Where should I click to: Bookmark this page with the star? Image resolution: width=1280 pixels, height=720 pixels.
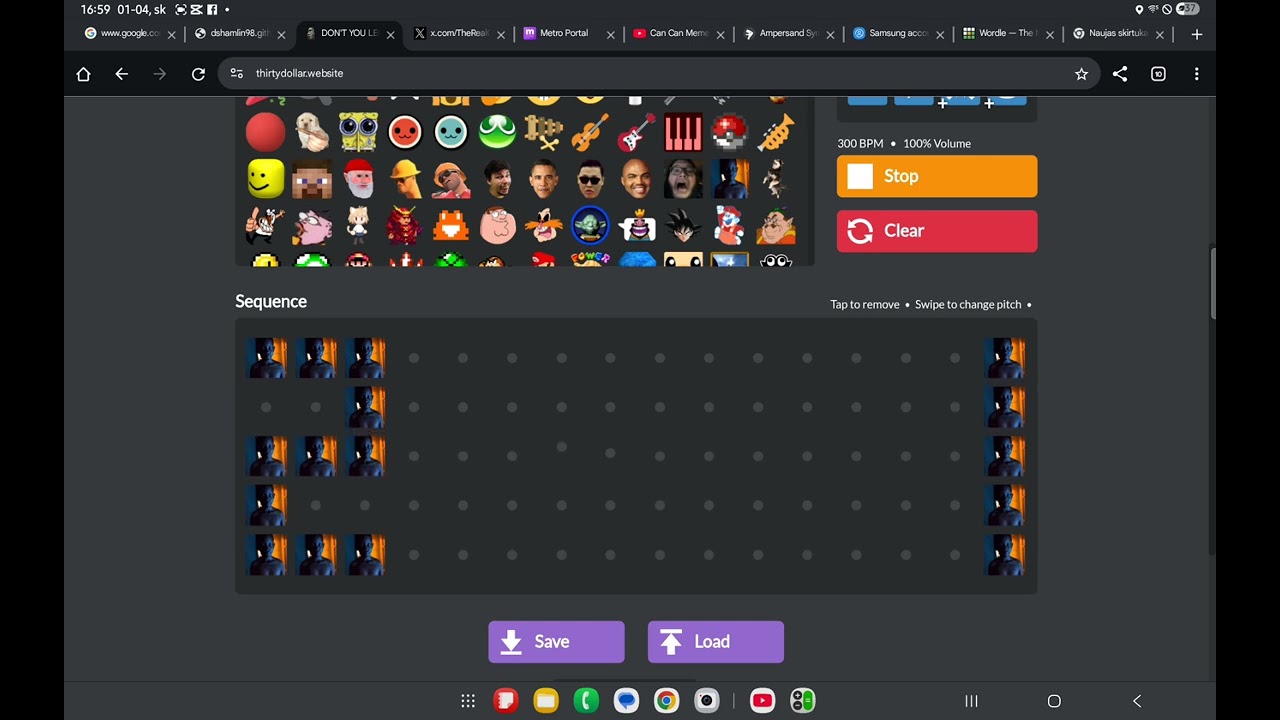(1081, 74)
